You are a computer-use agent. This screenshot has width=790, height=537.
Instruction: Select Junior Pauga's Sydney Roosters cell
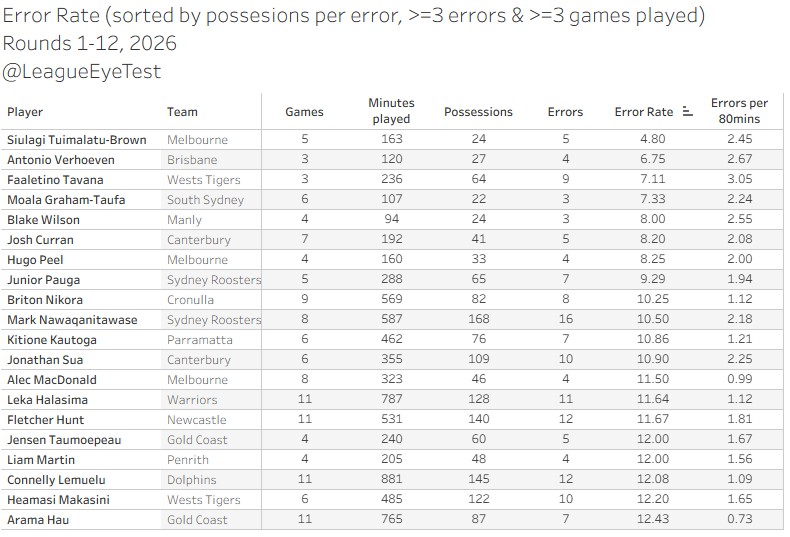point(214,280)
